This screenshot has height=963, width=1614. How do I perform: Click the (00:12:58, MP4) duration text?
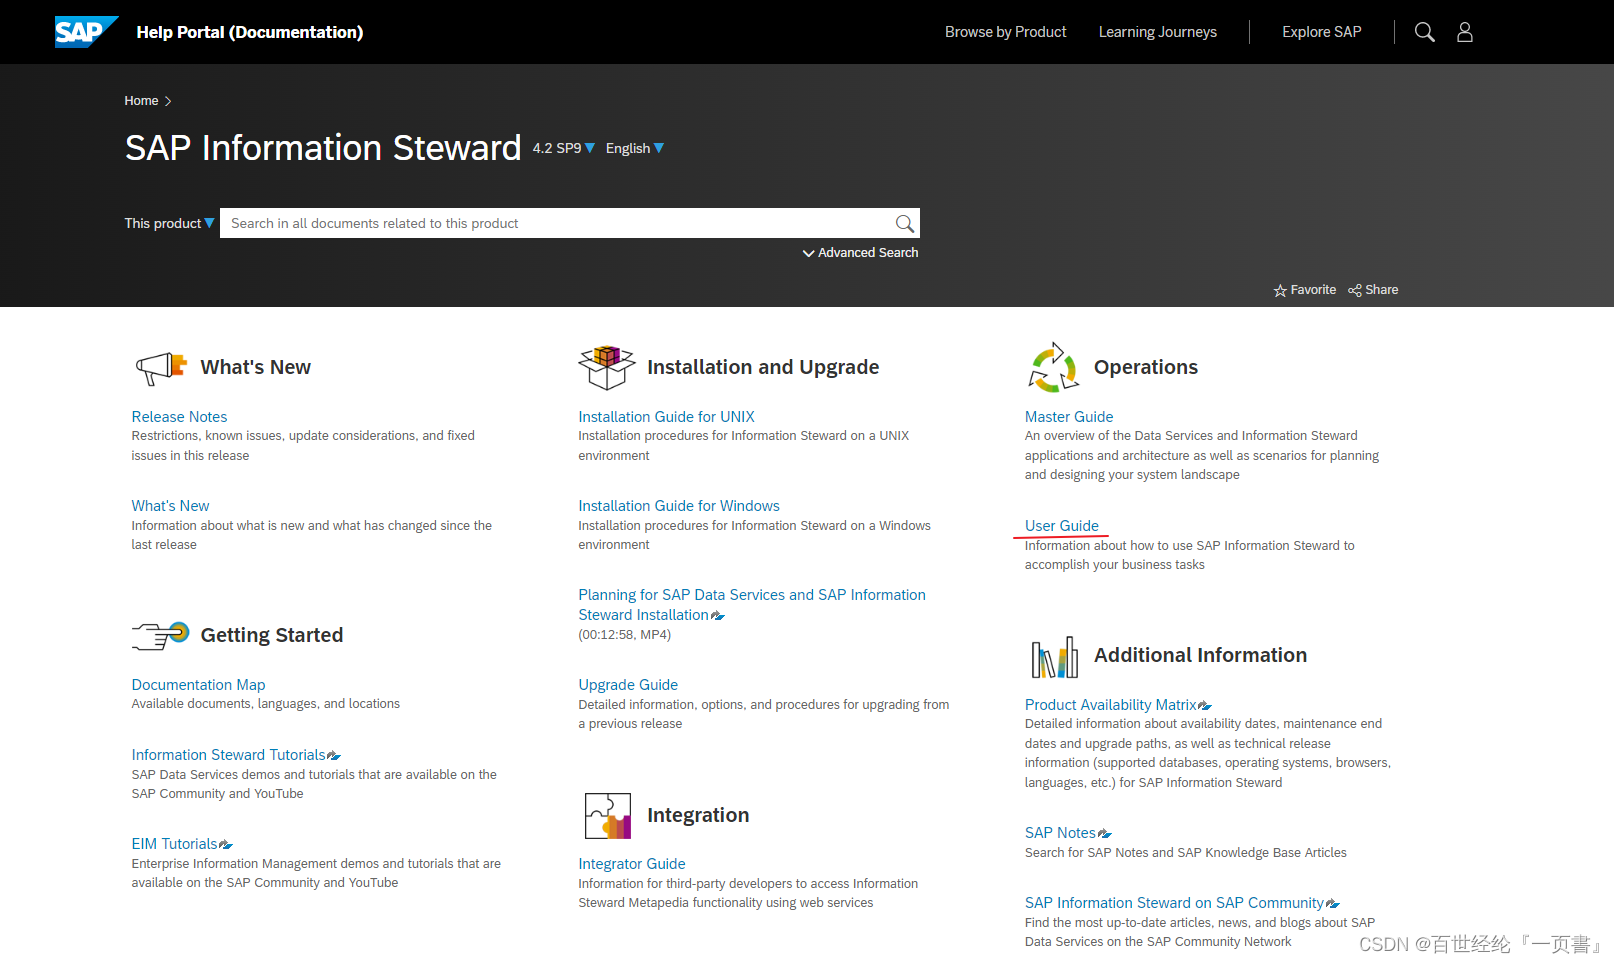coord(625,635)
